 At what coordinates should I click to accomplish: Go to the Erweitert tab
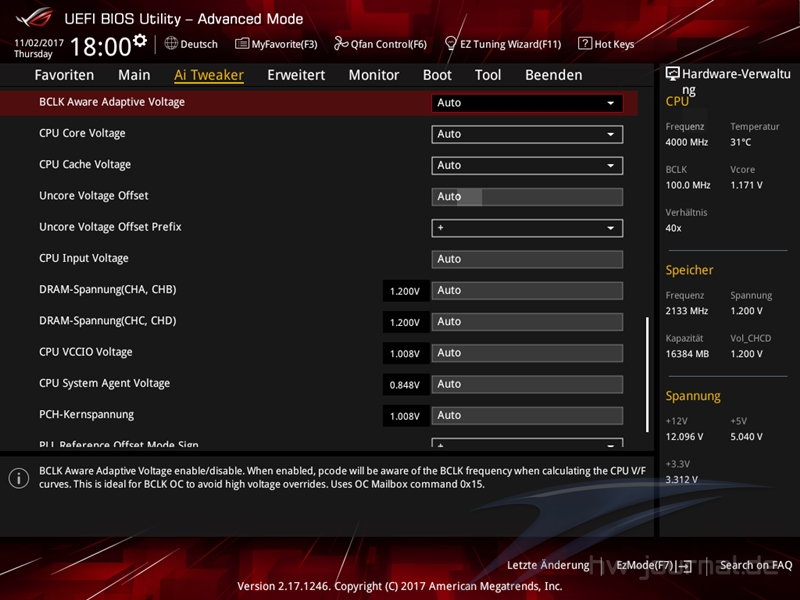(296, 75)
